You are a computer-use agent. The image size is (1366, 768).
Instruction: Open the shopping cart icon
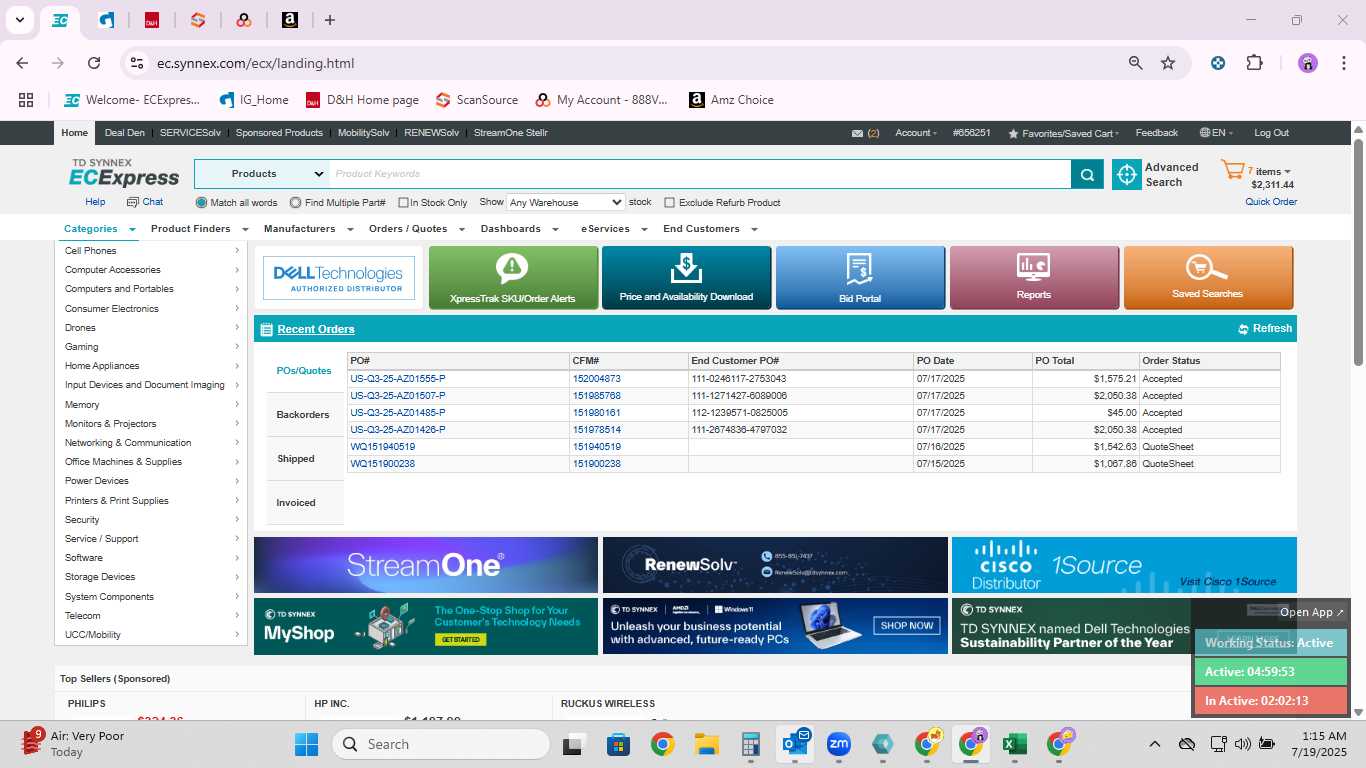click(1232, 170)
